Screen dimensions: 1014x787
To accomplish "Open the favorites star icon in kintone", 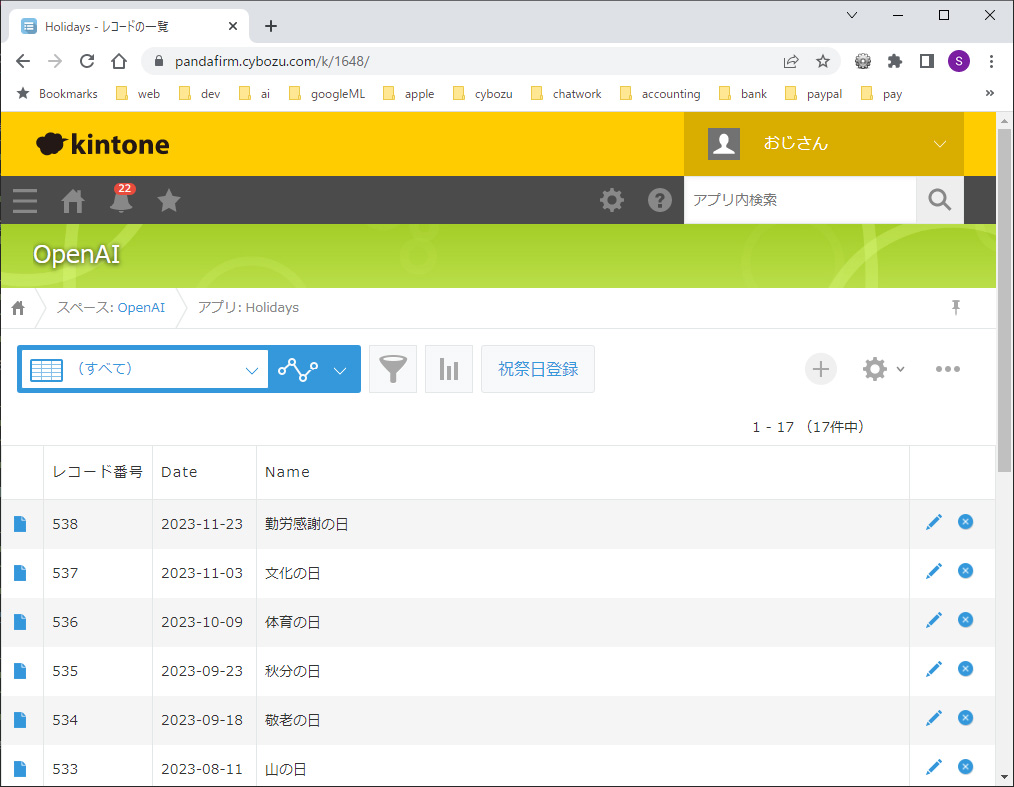I will [x=169, y=201].
